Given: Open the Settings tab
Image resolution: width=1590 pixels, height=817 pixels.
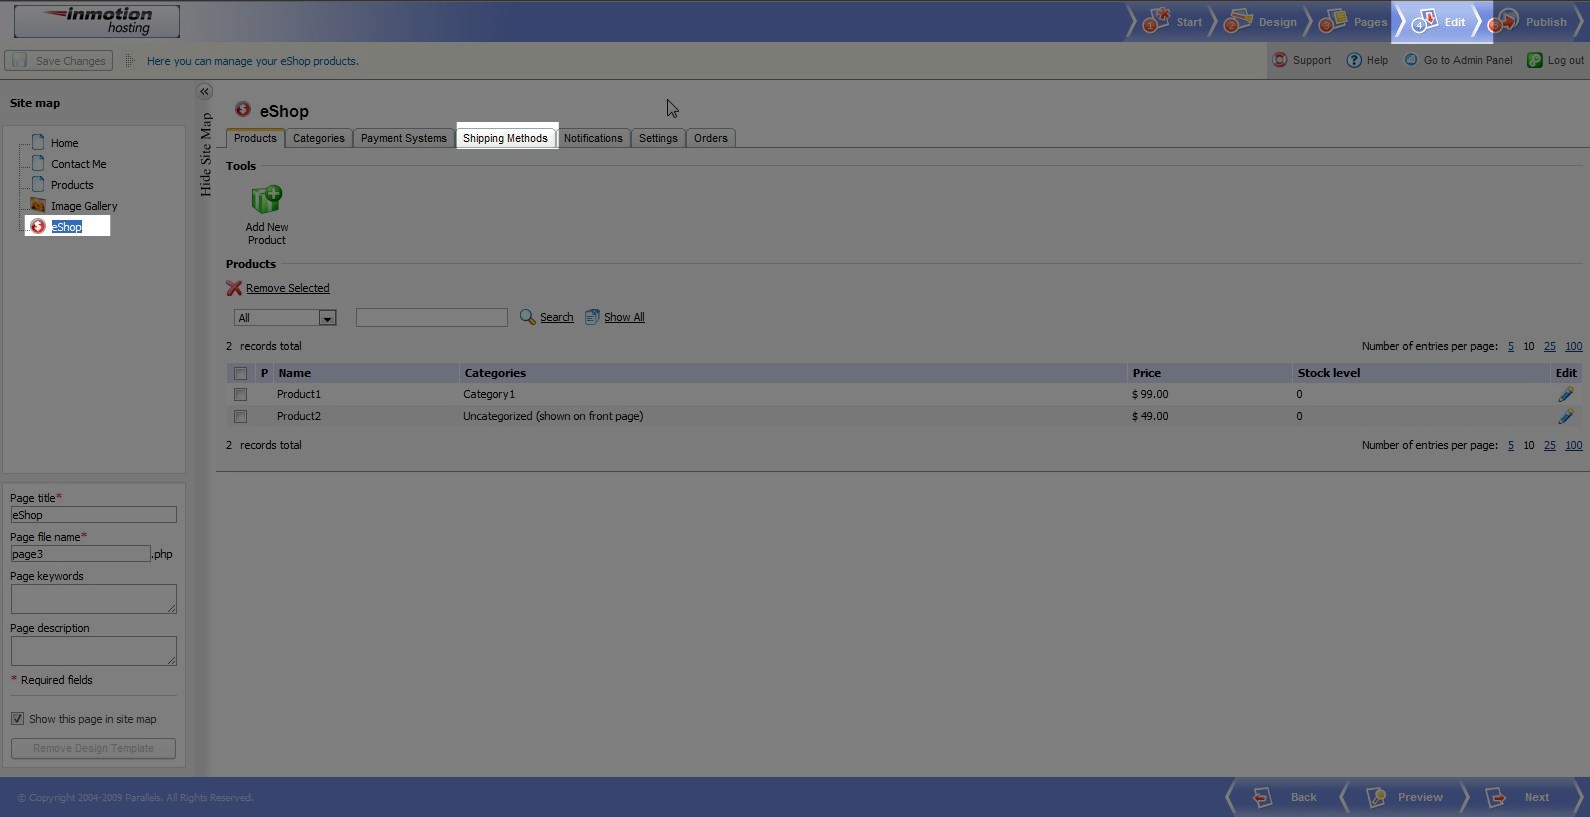Looking at the screenshot, I should [658, 138].
